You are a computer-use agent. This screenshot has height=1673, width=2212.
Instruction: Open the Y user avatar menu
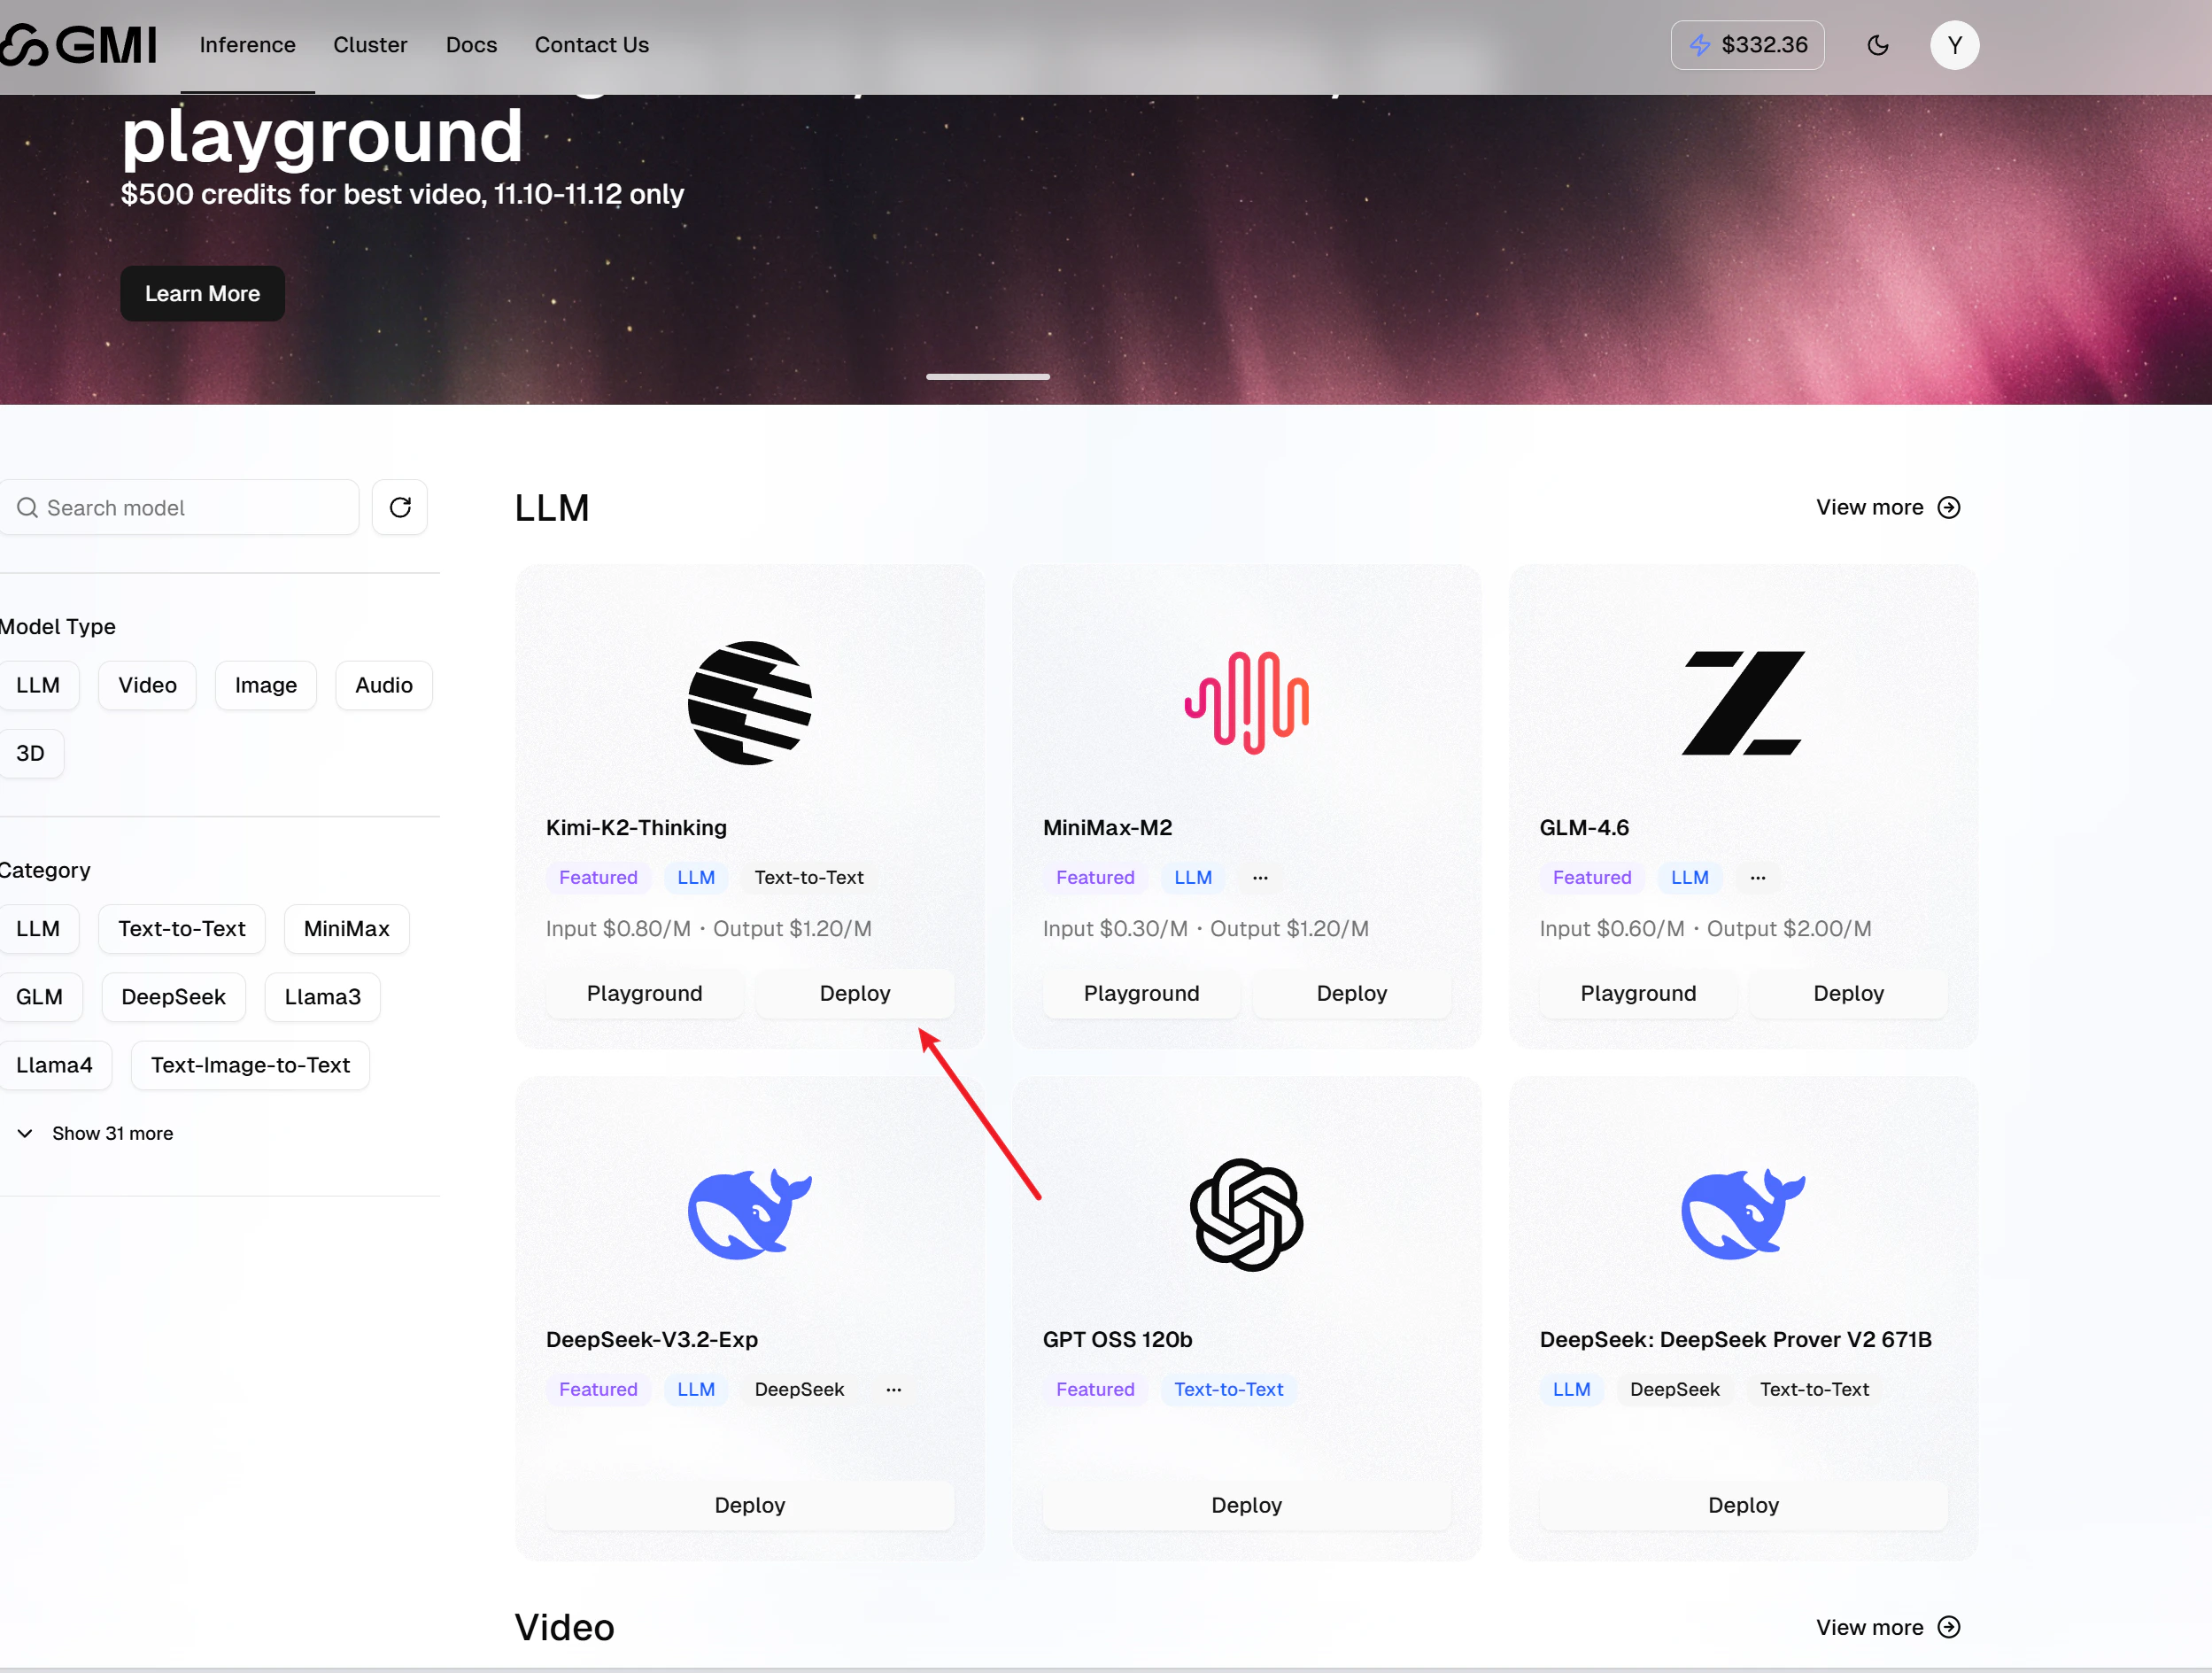coord(1954,45)
